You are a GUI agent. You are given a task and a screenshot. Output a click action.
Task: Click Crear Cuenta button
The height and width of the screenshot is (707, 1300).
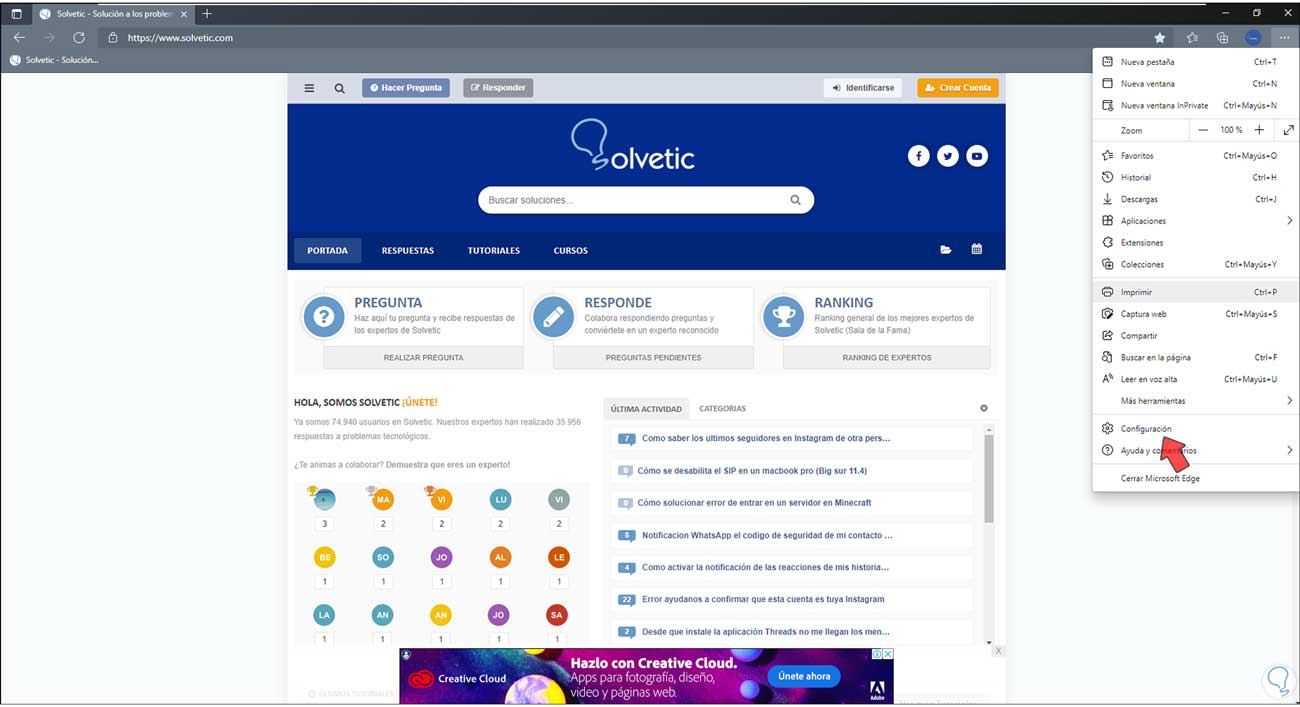point(958,88)
